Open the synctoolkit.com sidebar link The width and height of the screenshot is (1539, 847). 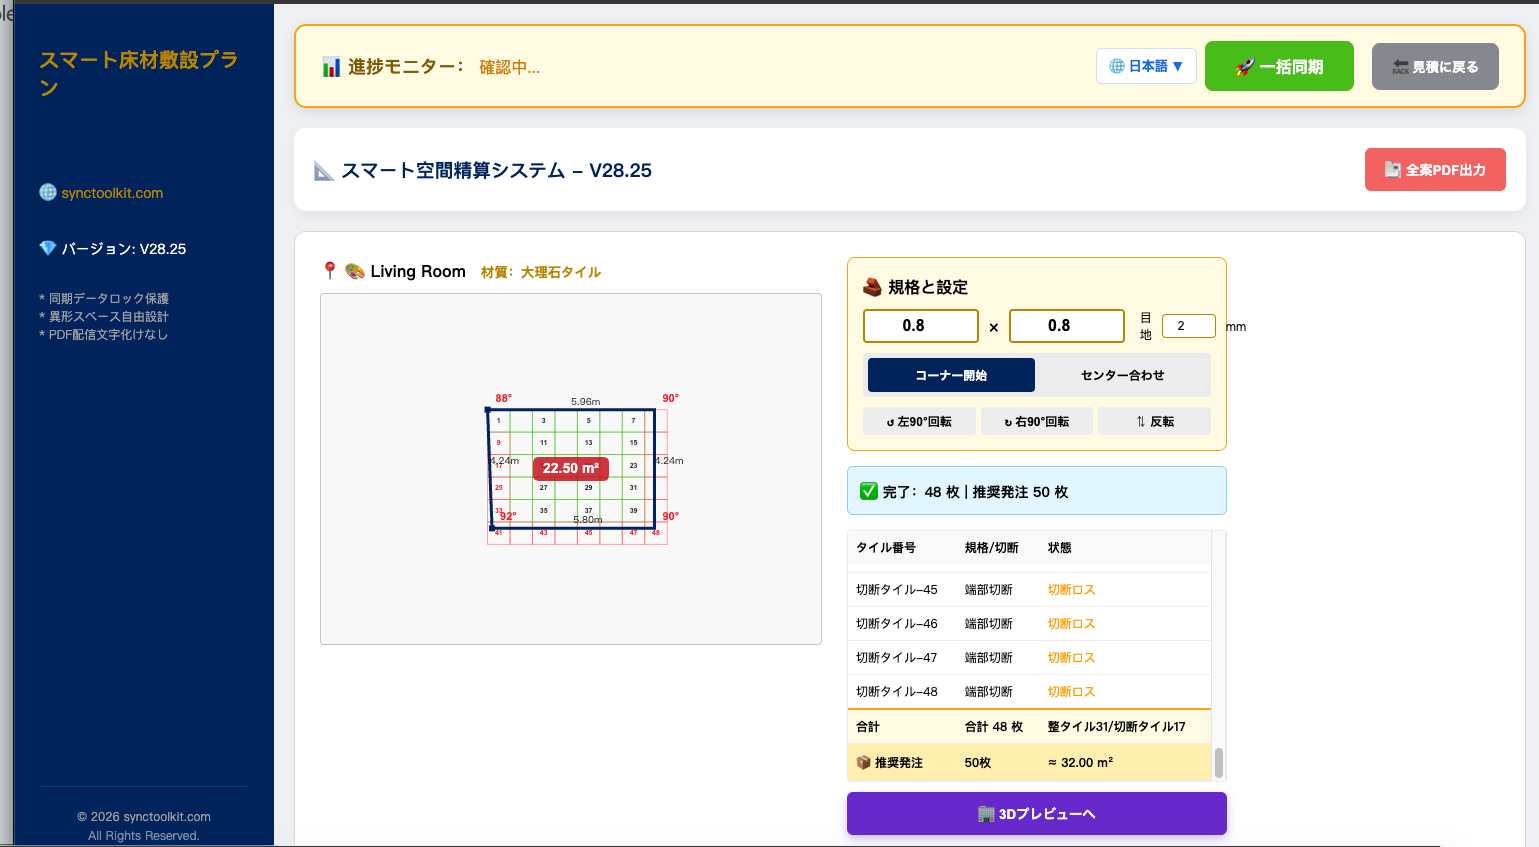coord(112,193)
